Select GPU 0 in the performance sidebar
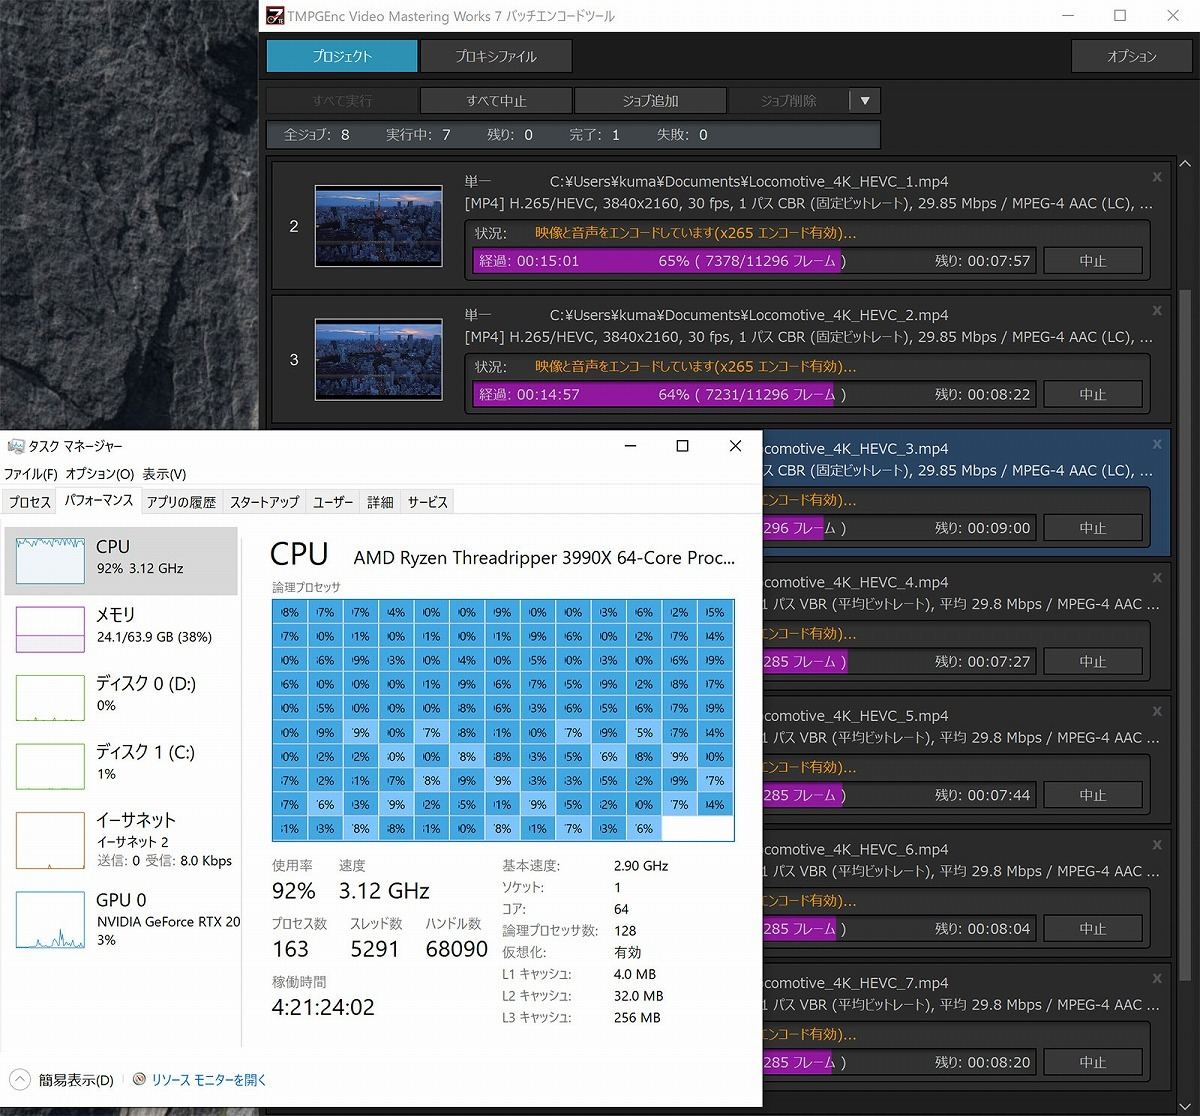 tap(121, 919)
